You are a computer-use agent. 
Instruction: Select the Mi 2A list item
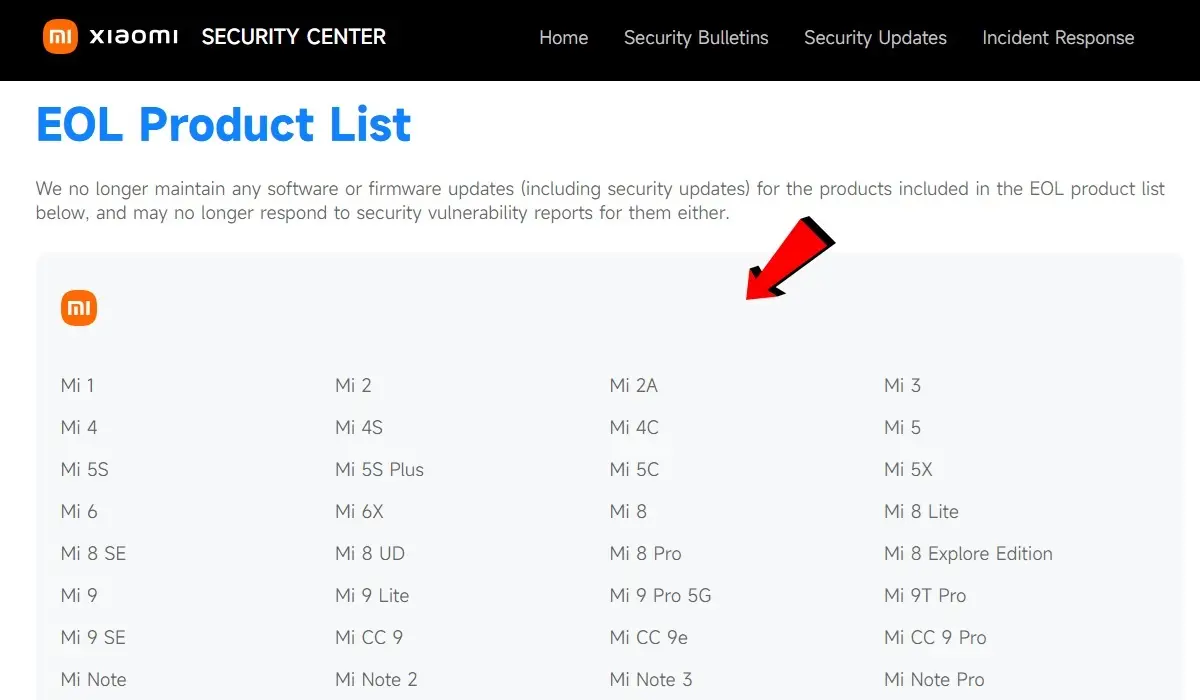pos(634,385)
